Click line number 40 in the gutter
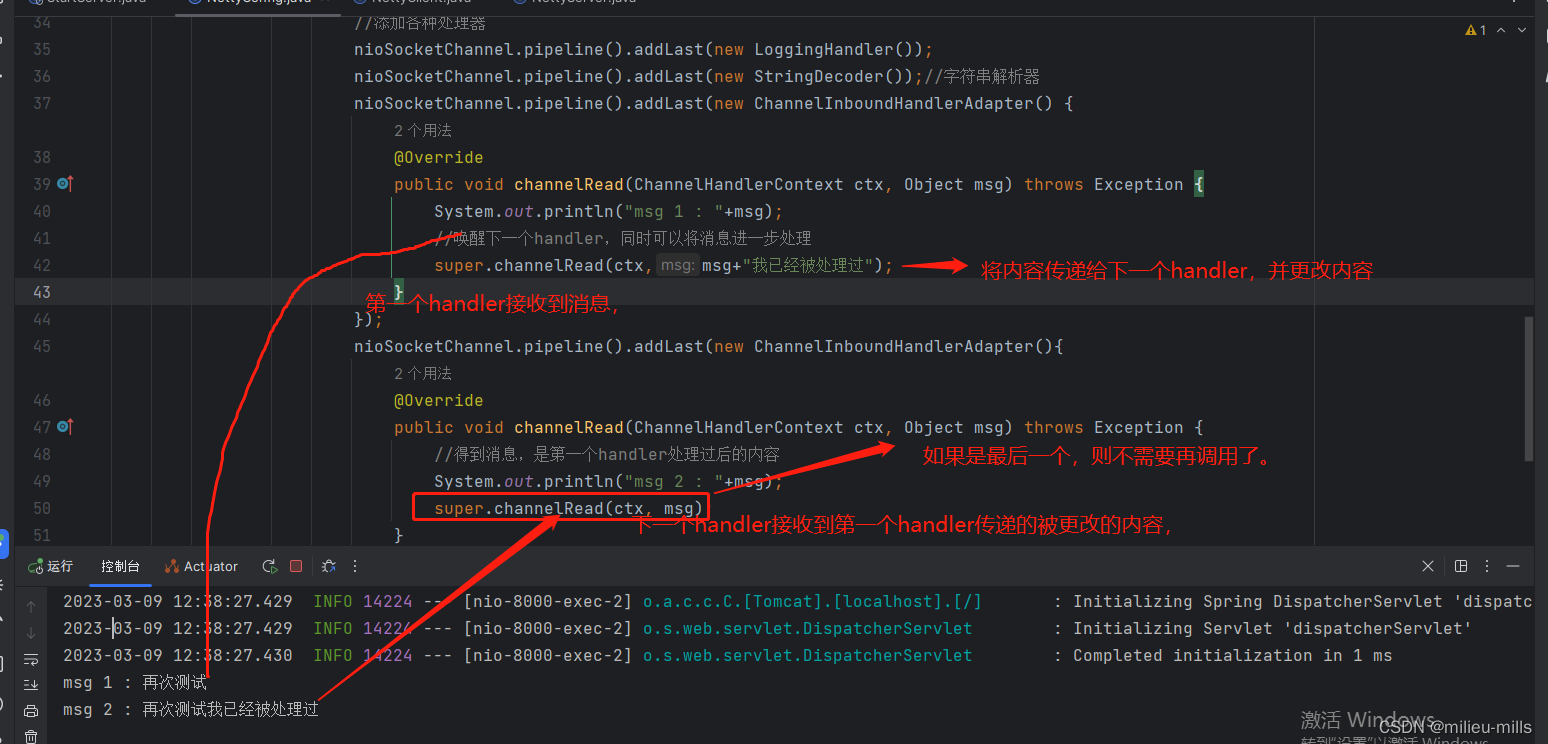Viewport: 1548px width, 744px height. [x=41, y=211]
